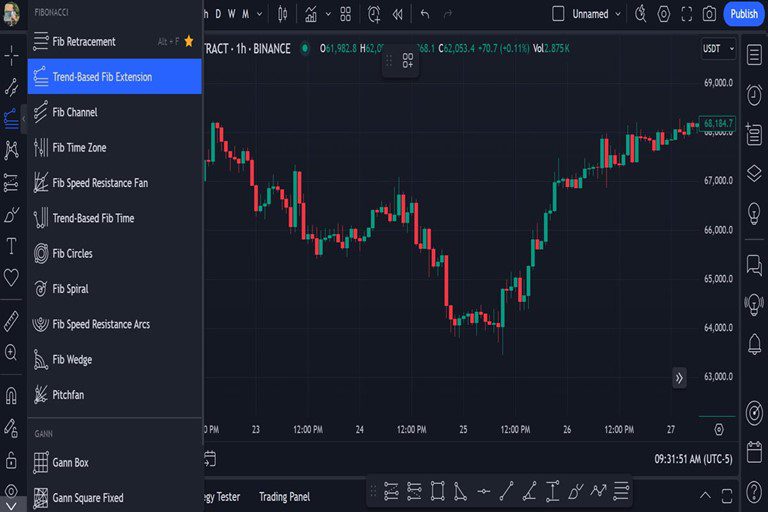Choose Fib Speed Resistance Arcs
768x512 pixels.
tap(114, 324)
